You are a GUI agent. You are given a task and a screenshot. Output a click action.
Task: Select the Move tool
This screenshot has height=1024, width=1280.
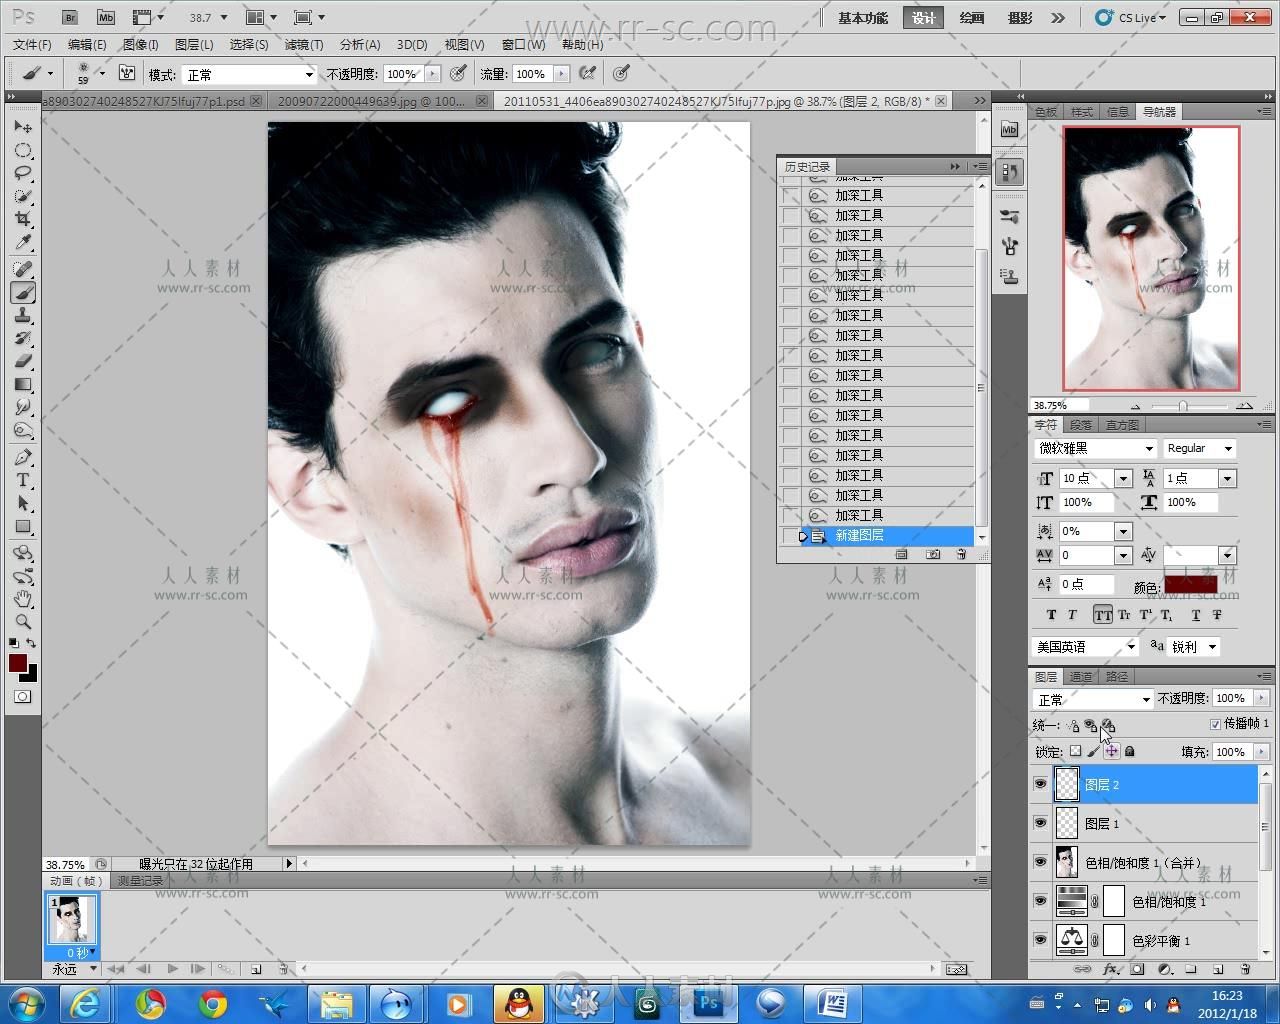coord(23,127)
